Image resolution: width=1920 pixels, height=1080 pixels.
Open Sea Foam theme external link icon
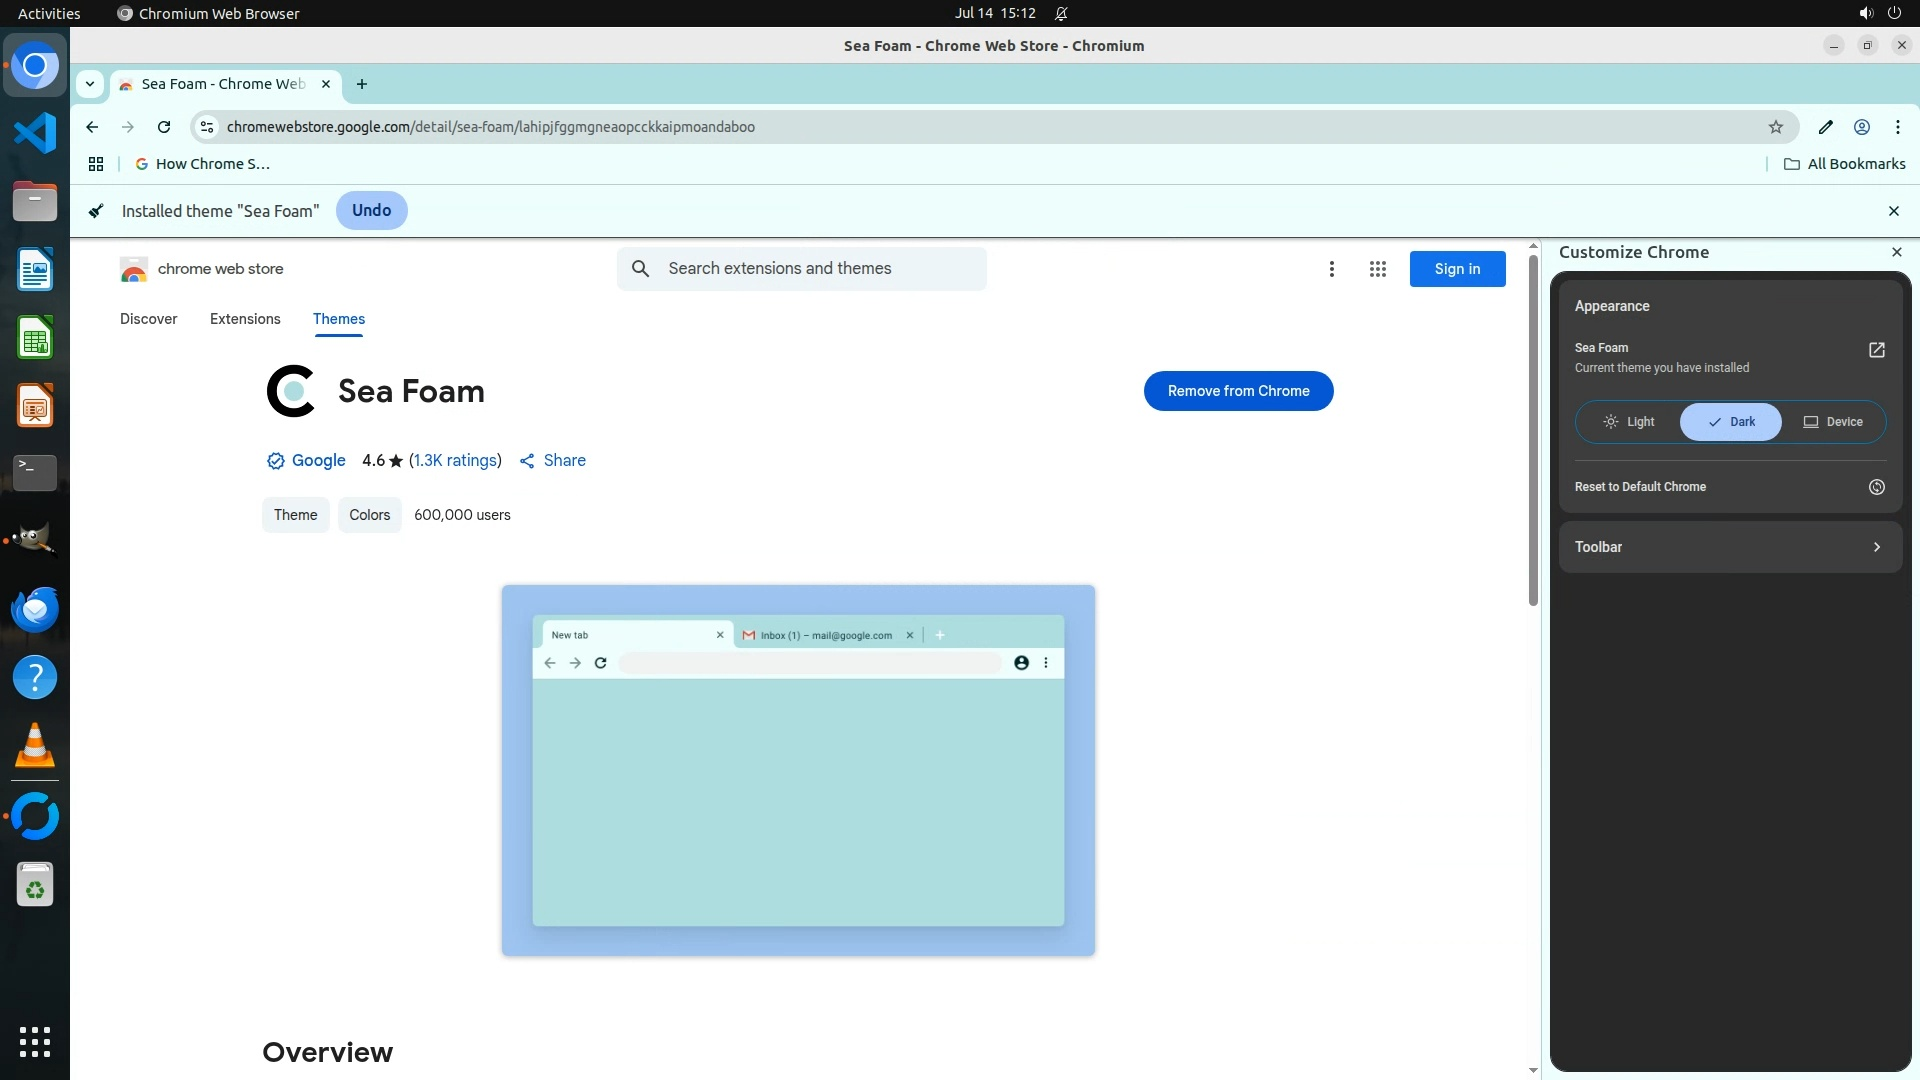tap(1876, 350)
